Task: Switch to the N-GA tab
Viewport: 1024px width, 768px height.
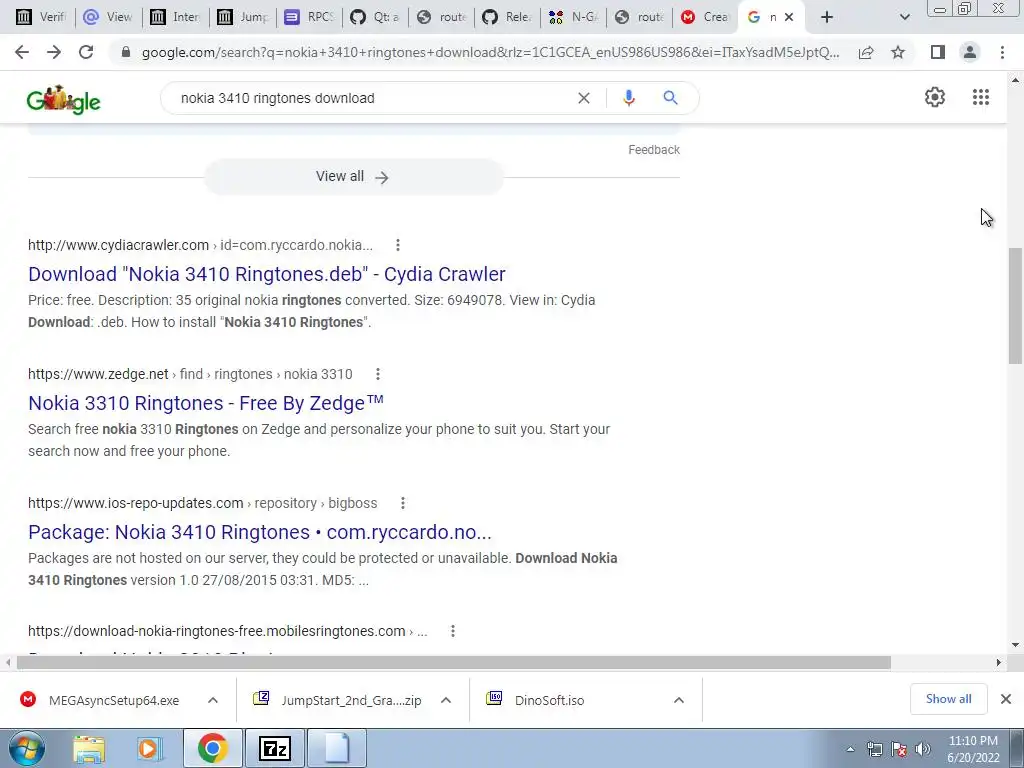Action: 573,17
